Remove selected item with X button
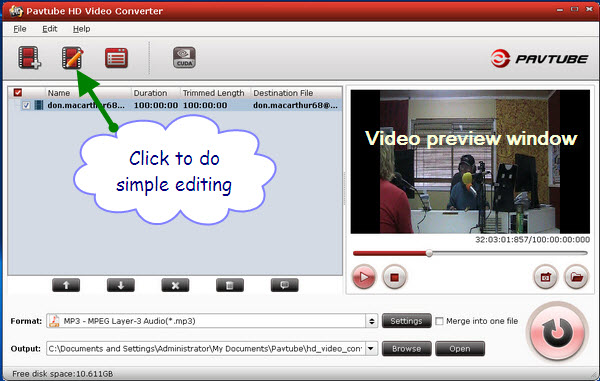600x381 pixels. point(175,285)
